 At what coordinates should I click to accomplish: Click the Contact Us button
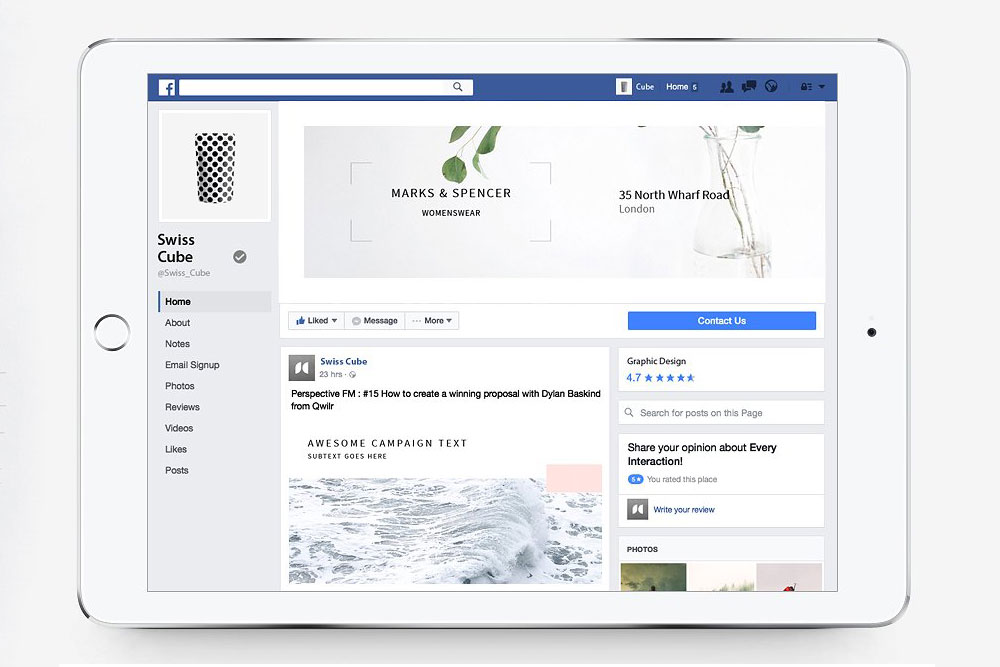coord(721,321)
